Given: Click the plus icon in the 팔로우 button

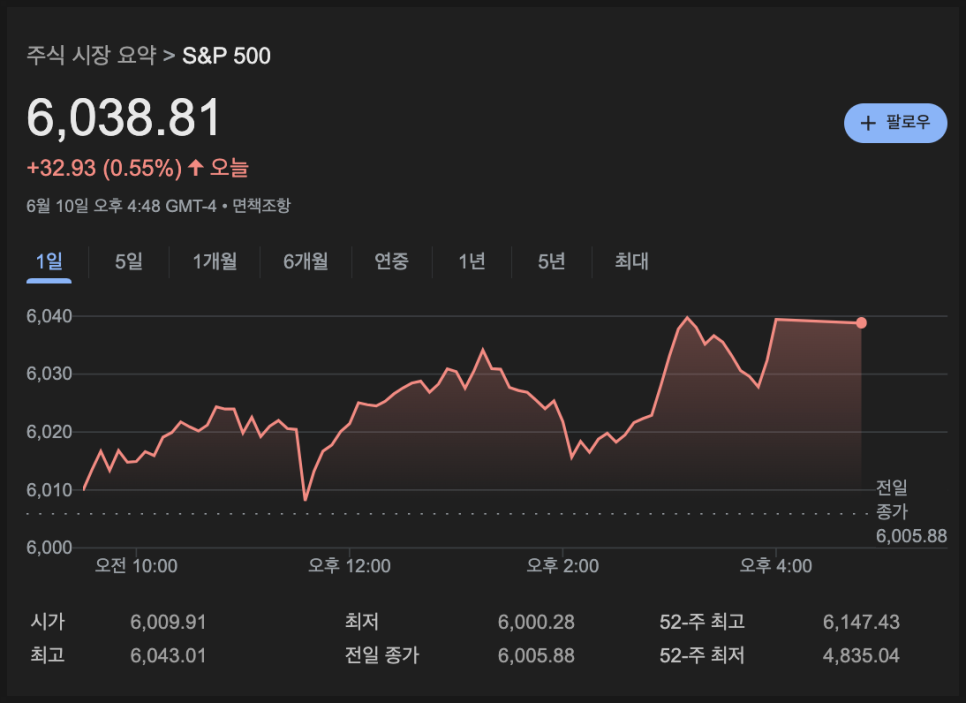Looking at the screenshot, I should point(868,123).
